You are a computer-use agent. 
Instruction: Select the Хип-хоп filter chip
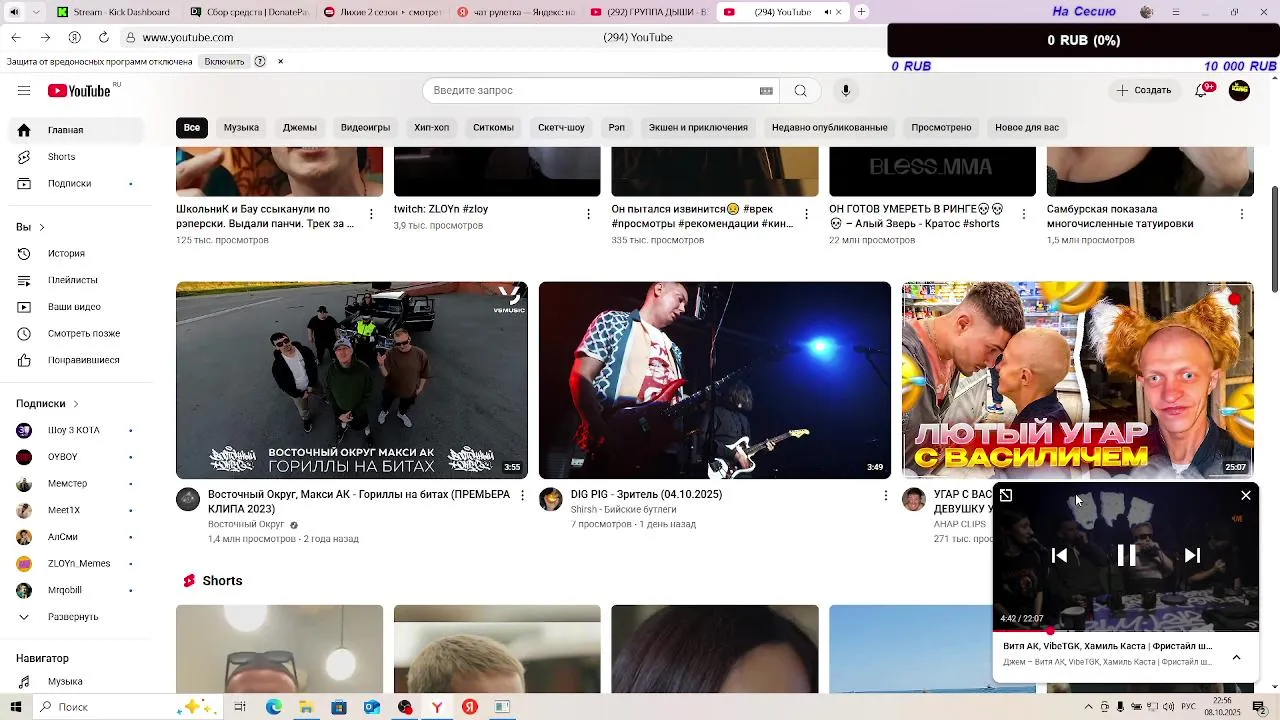tap(432, 128)
